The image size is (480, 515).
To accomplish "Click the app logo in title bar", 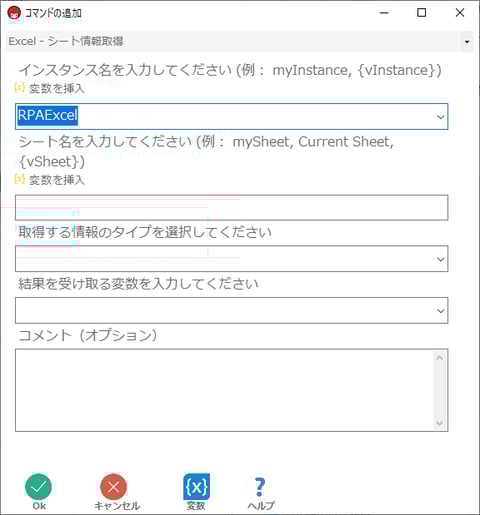I will (14, 13).
